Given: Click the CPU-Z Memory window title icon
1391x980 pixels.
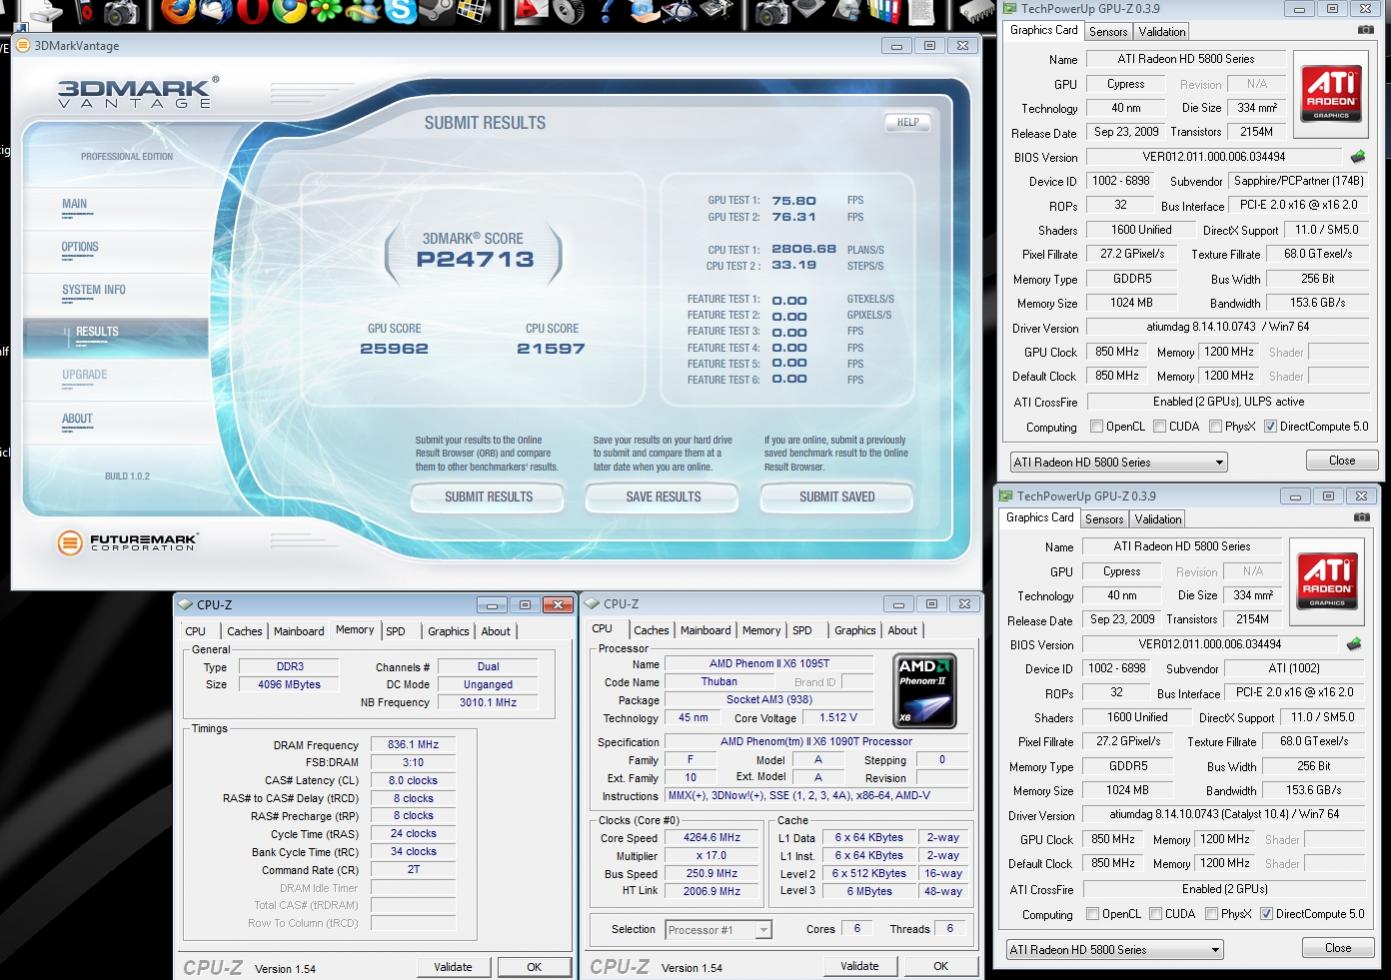Looking at the screenshot, I should click(185, 604).
